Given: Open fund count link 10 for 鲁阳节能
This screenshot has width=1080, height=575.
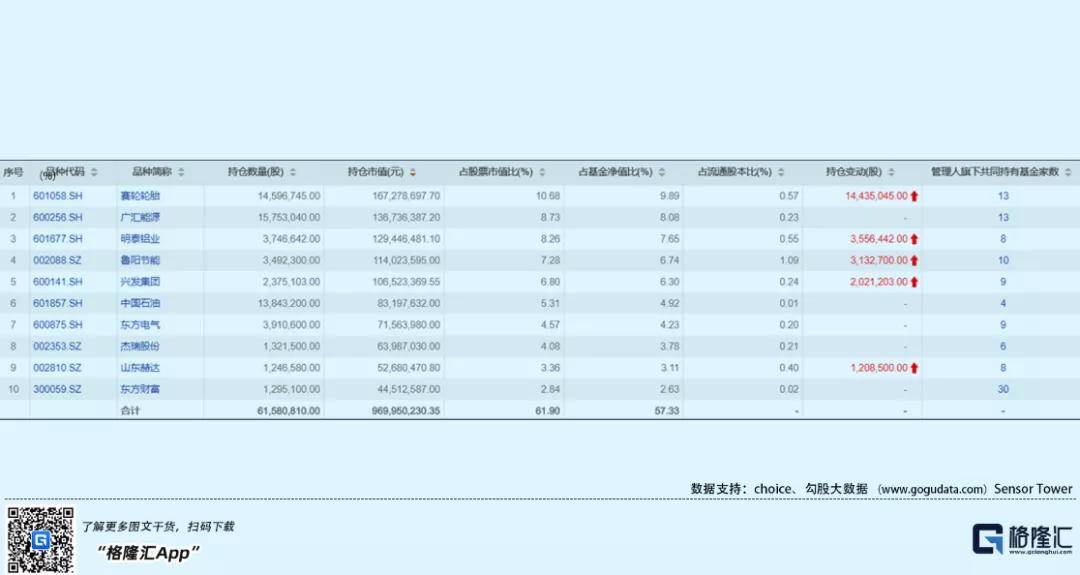Looking at the screenshot, I should coord(1002,260).
